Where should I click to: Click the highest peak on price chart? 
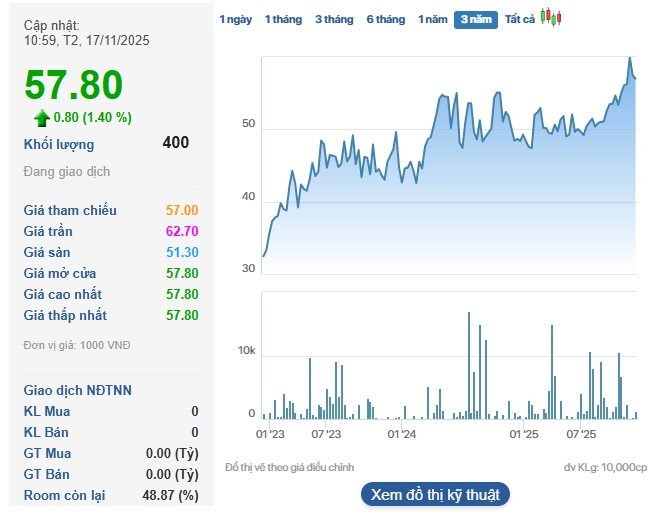[630, 59]
